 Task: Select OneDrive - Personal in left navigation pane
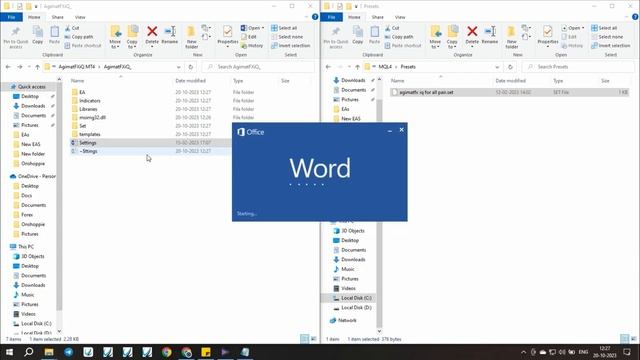(33, 176)
